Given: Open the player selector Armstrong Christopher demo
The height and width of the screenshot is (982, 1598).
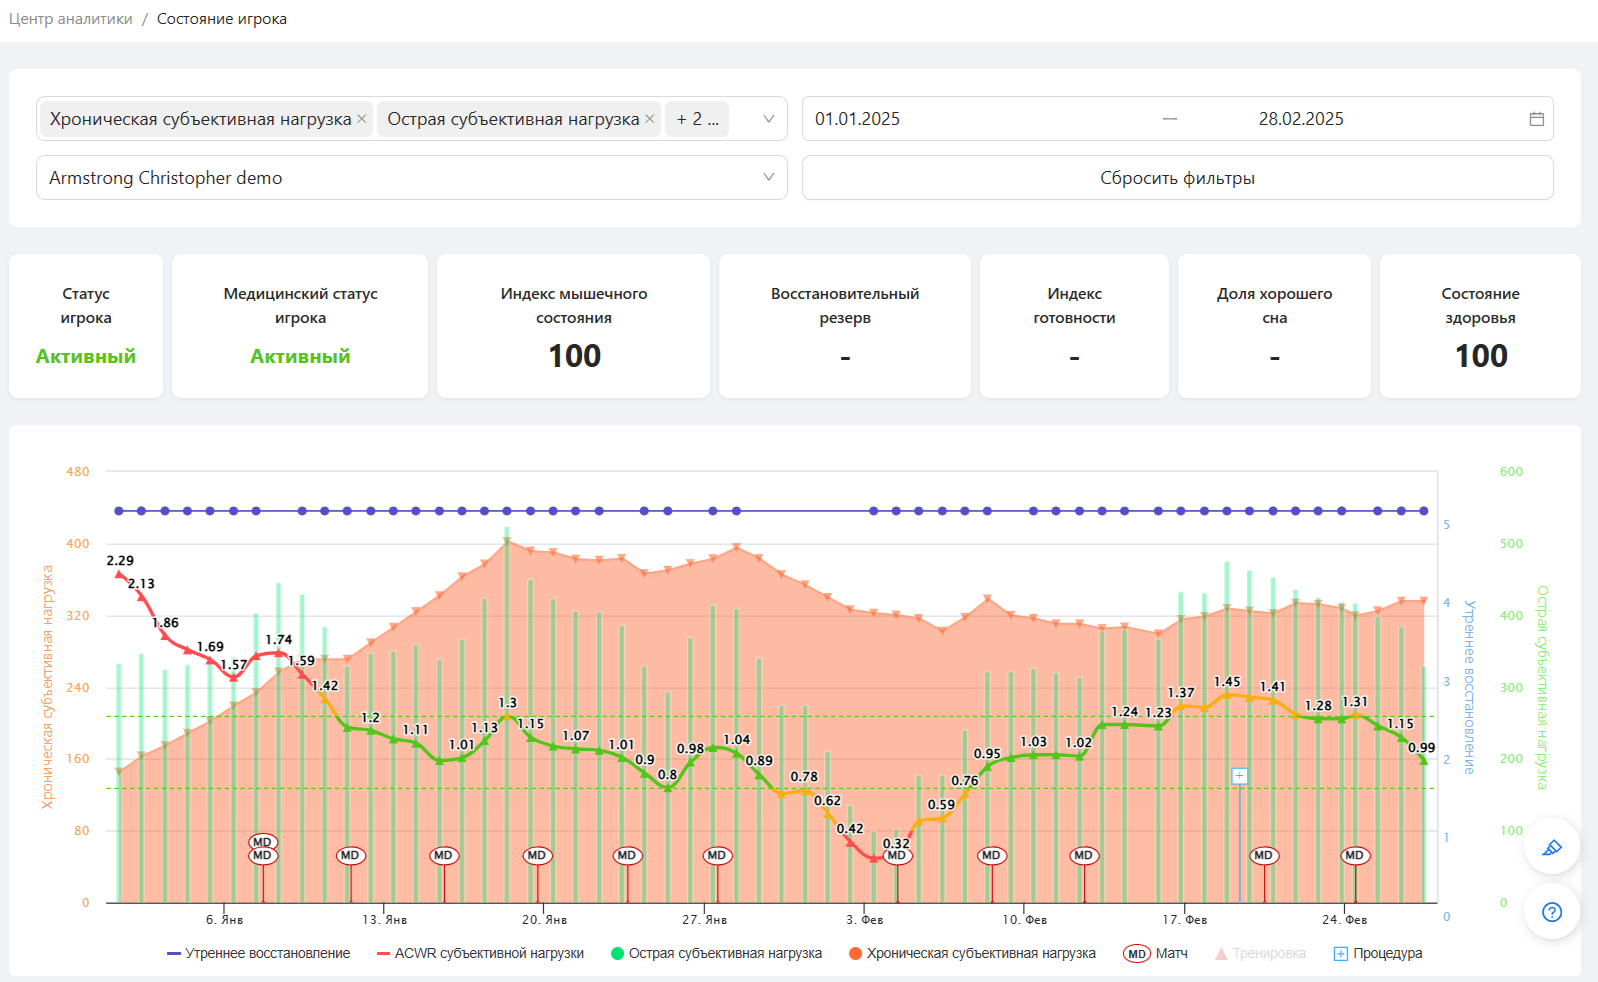Looking at the screenshot, I should pos(411,178).
